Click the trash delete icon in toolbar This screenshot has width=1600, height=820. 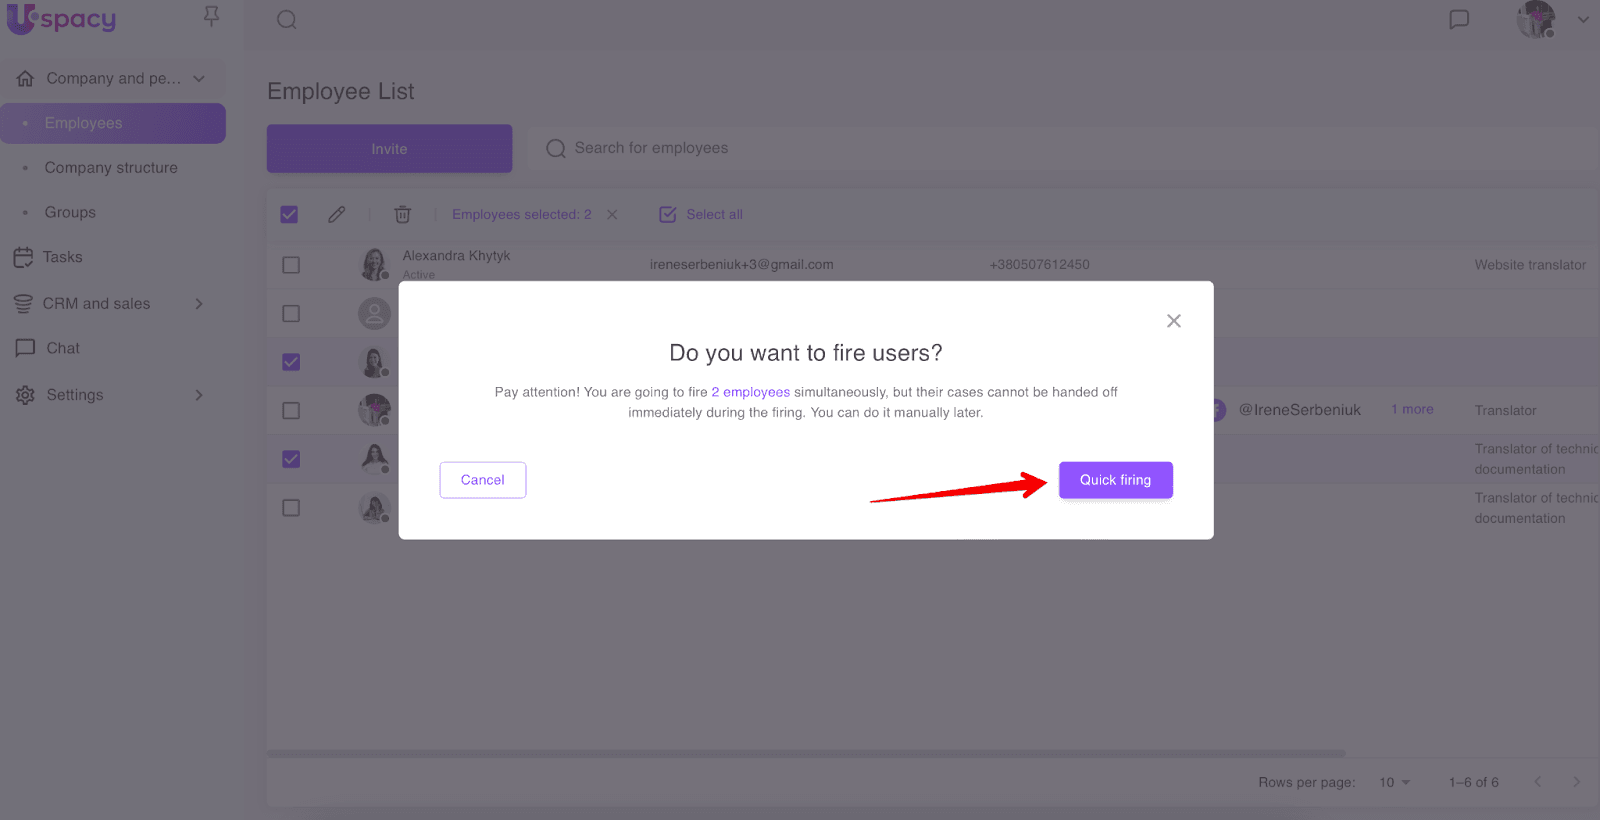point(402,214)
